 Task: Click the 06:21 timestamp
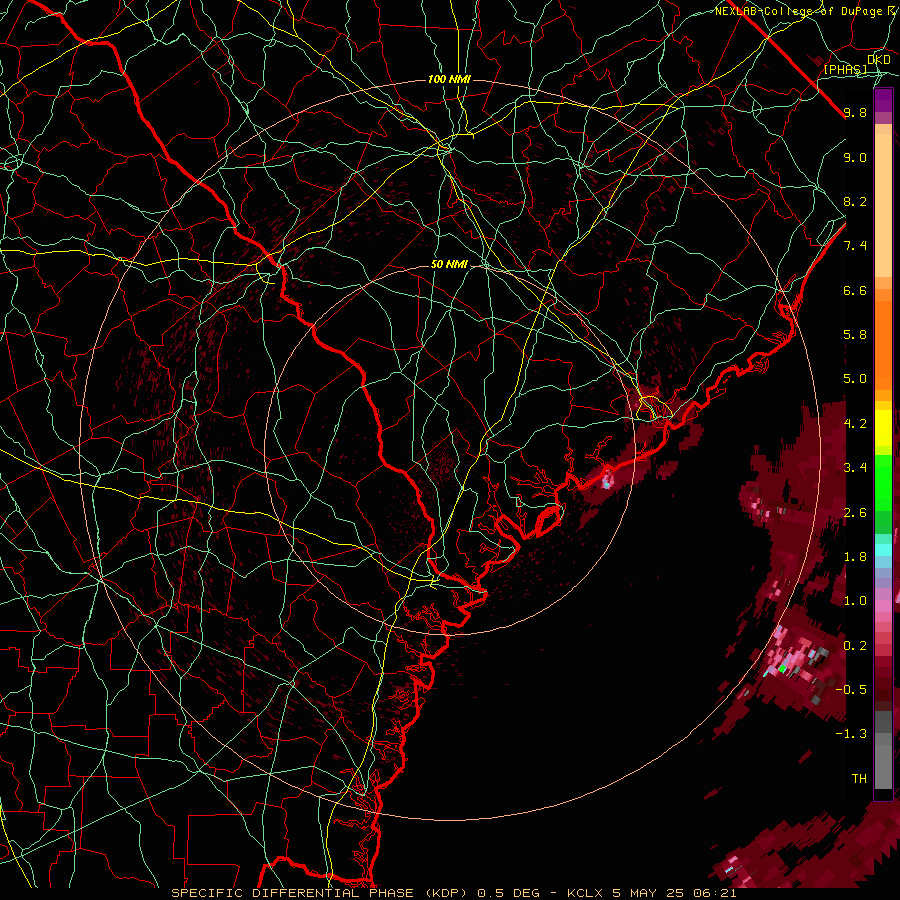pos(716,893)
